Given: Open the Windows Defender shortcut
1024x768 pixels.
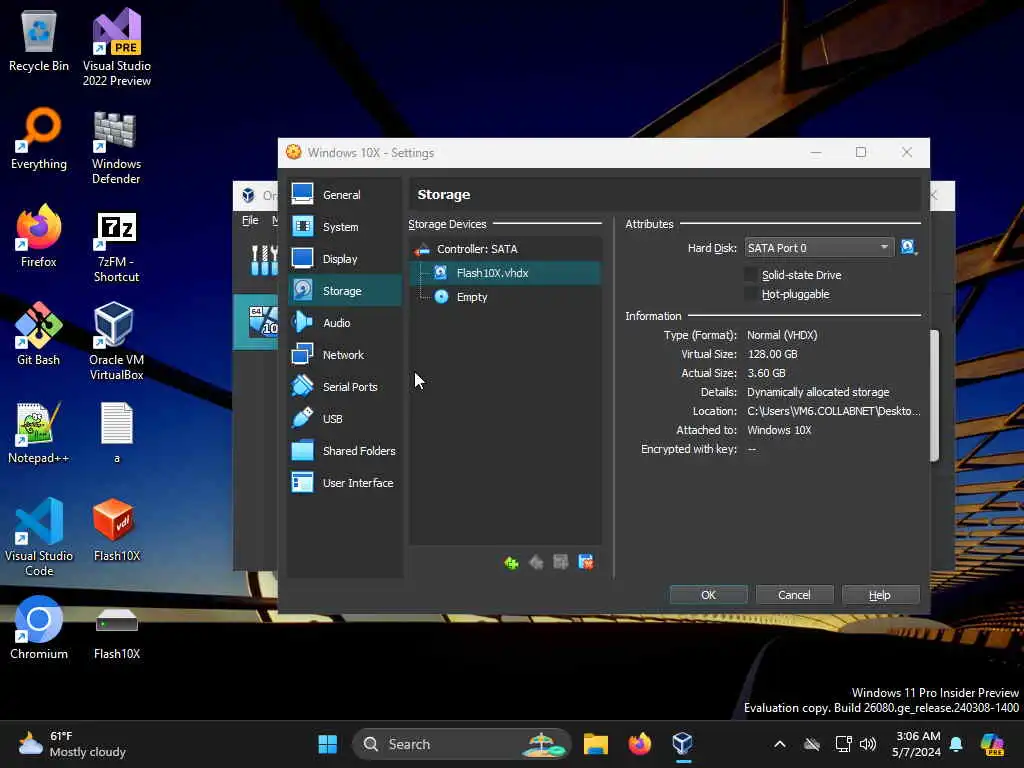Looking at the screenshot, I should [116, 146].
